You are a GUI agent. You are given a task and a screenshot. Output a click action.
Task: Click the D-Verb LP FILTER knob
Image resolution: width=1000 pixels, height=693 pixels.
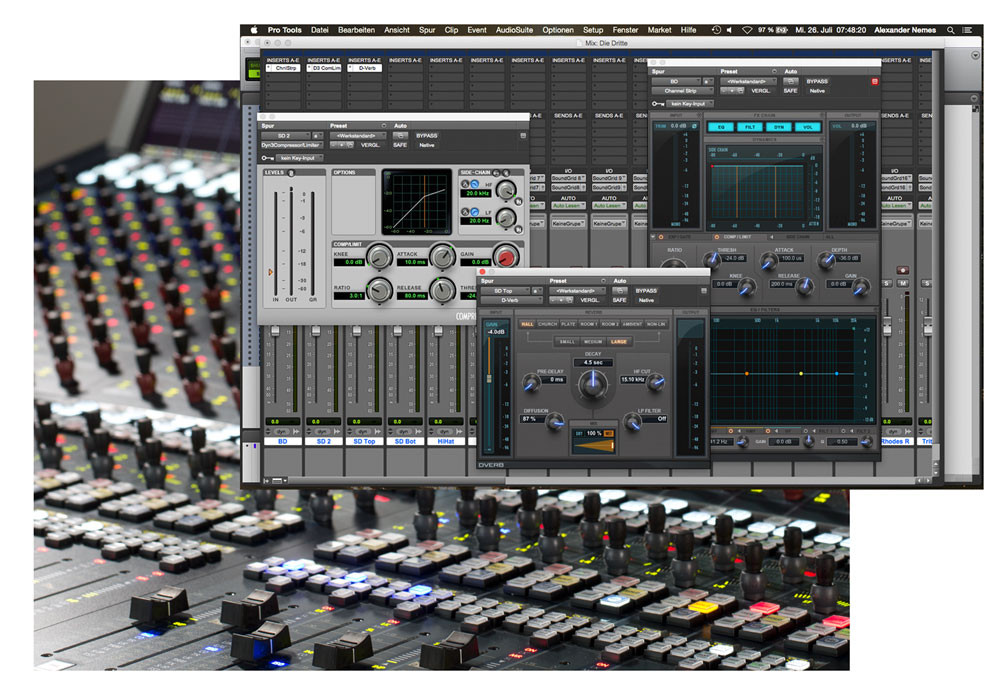coord(632,421)
